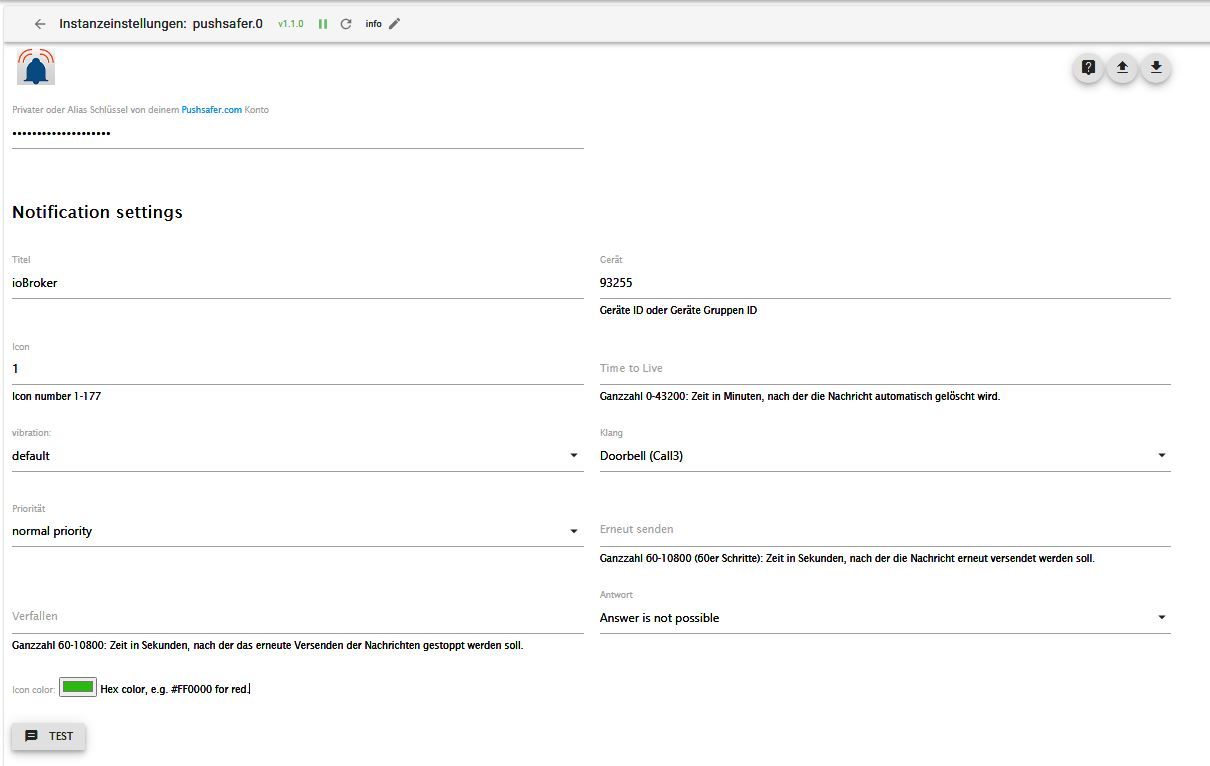Click the download configuration arrow icon

[x=1156, y=68]
